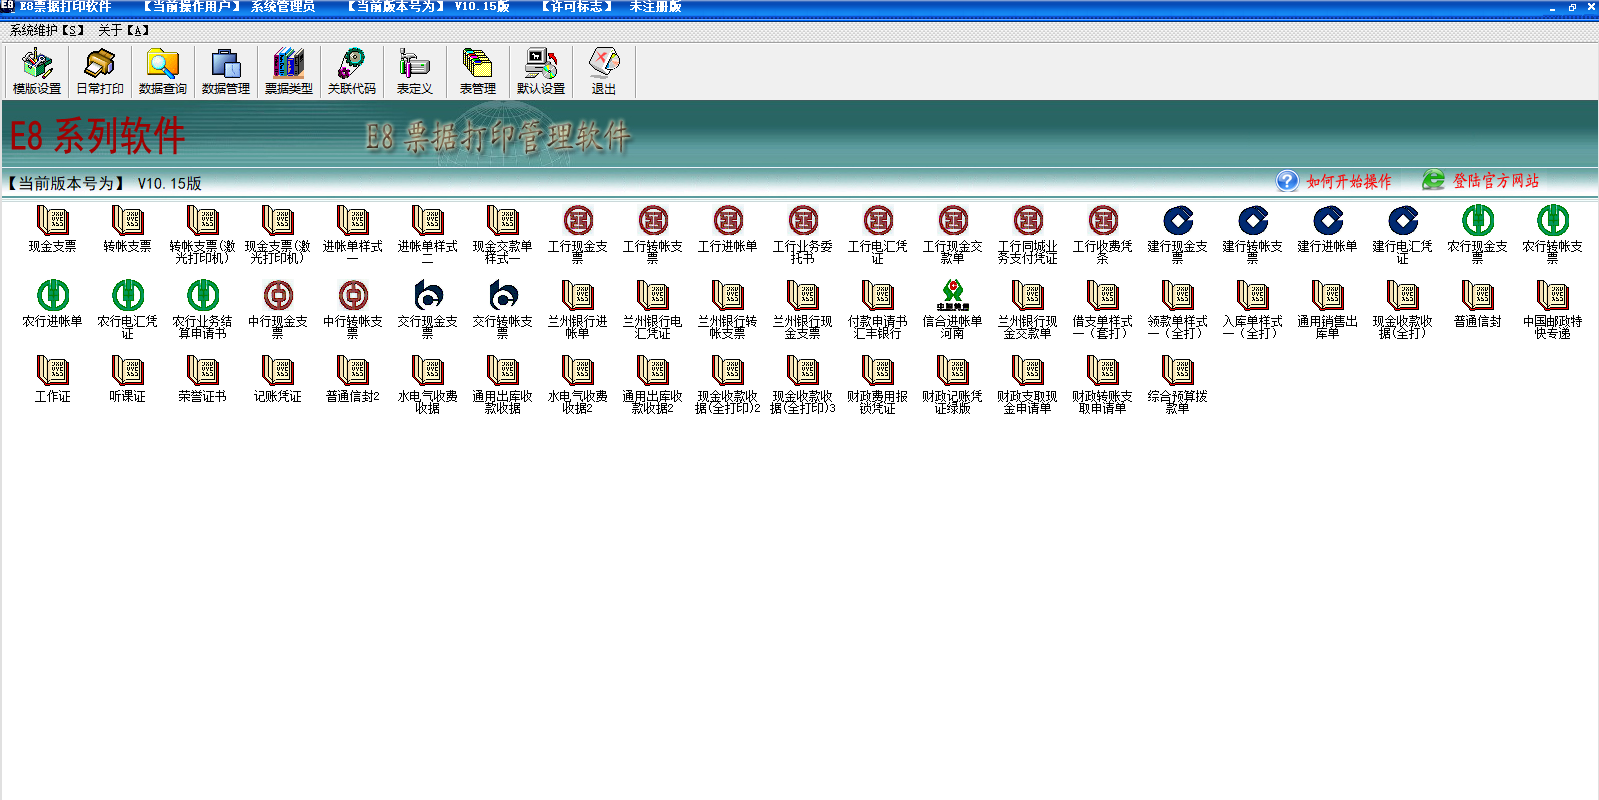Select the 工作证 template icon

click(53, 379)
